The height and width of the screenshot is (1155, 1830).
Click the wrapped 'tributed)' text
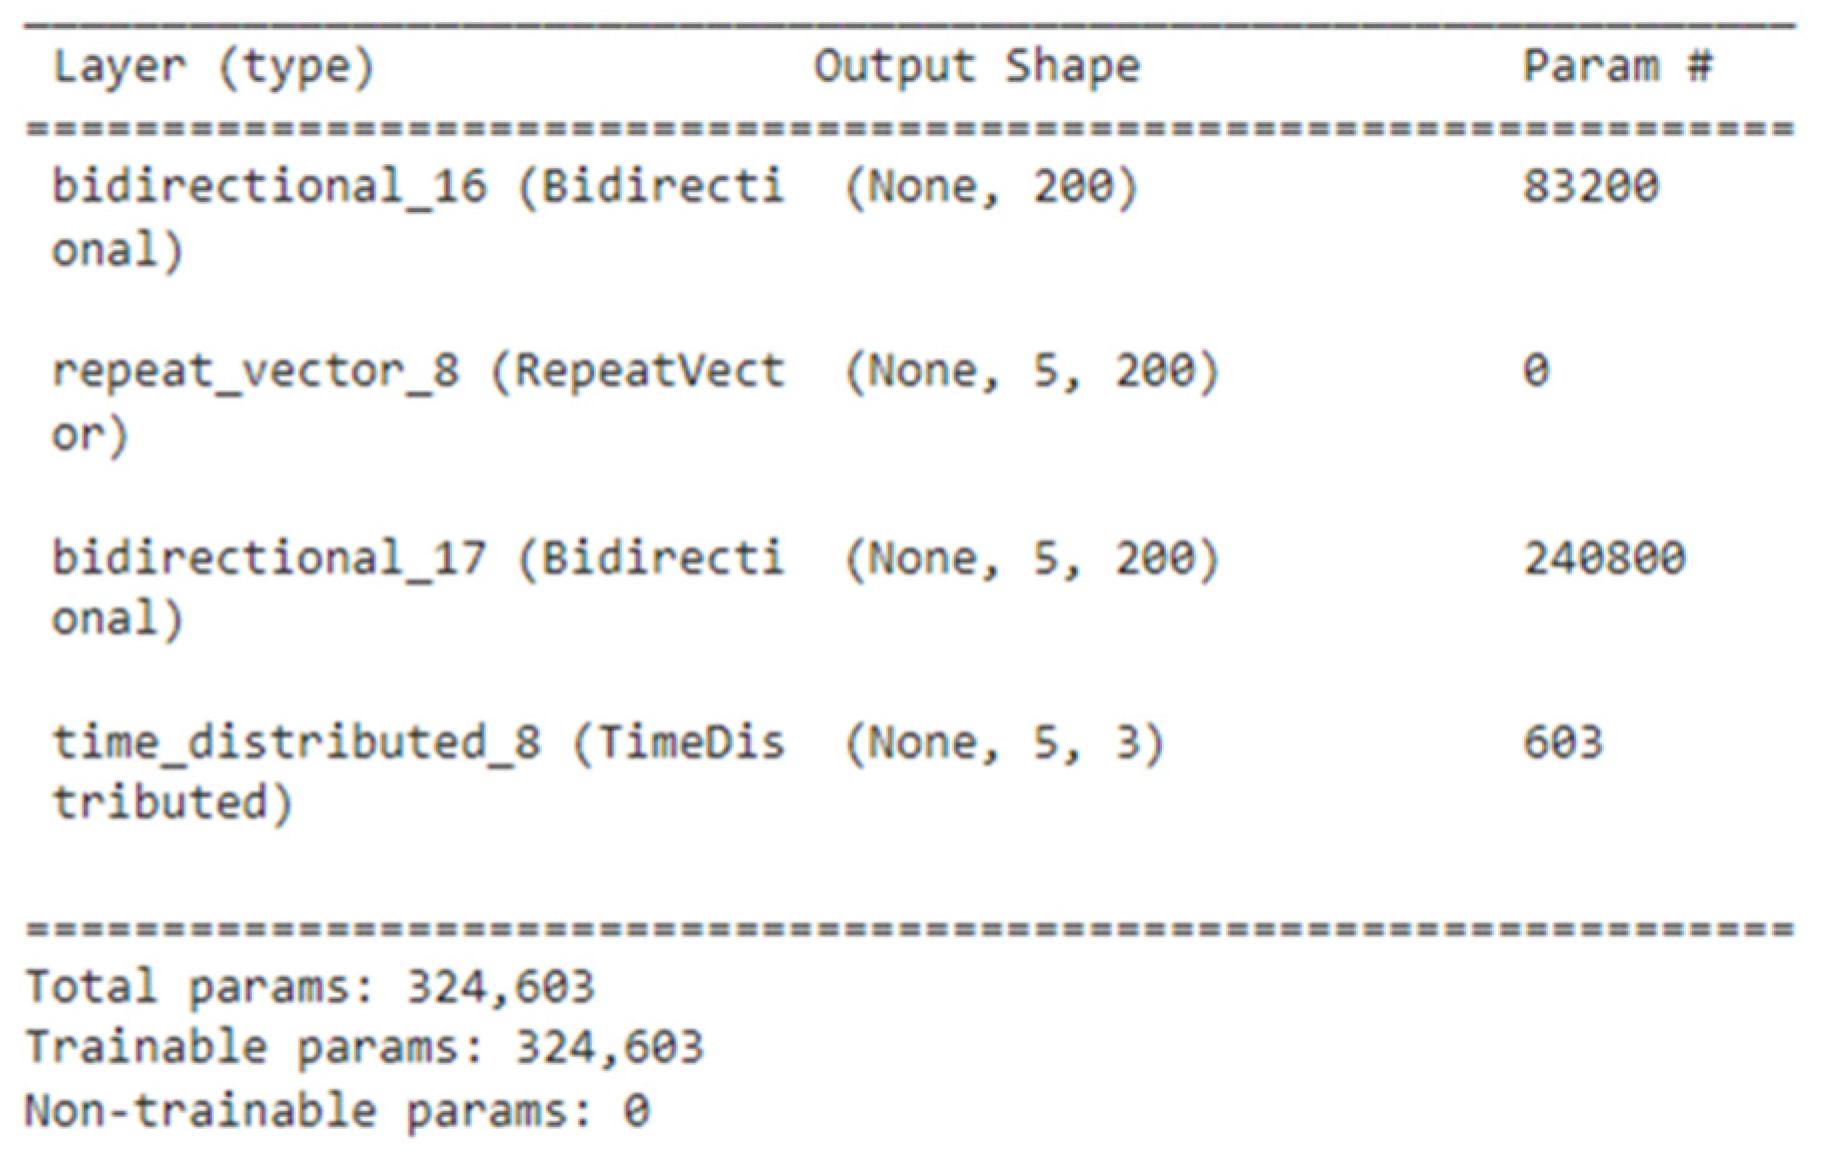coord(172,803)
